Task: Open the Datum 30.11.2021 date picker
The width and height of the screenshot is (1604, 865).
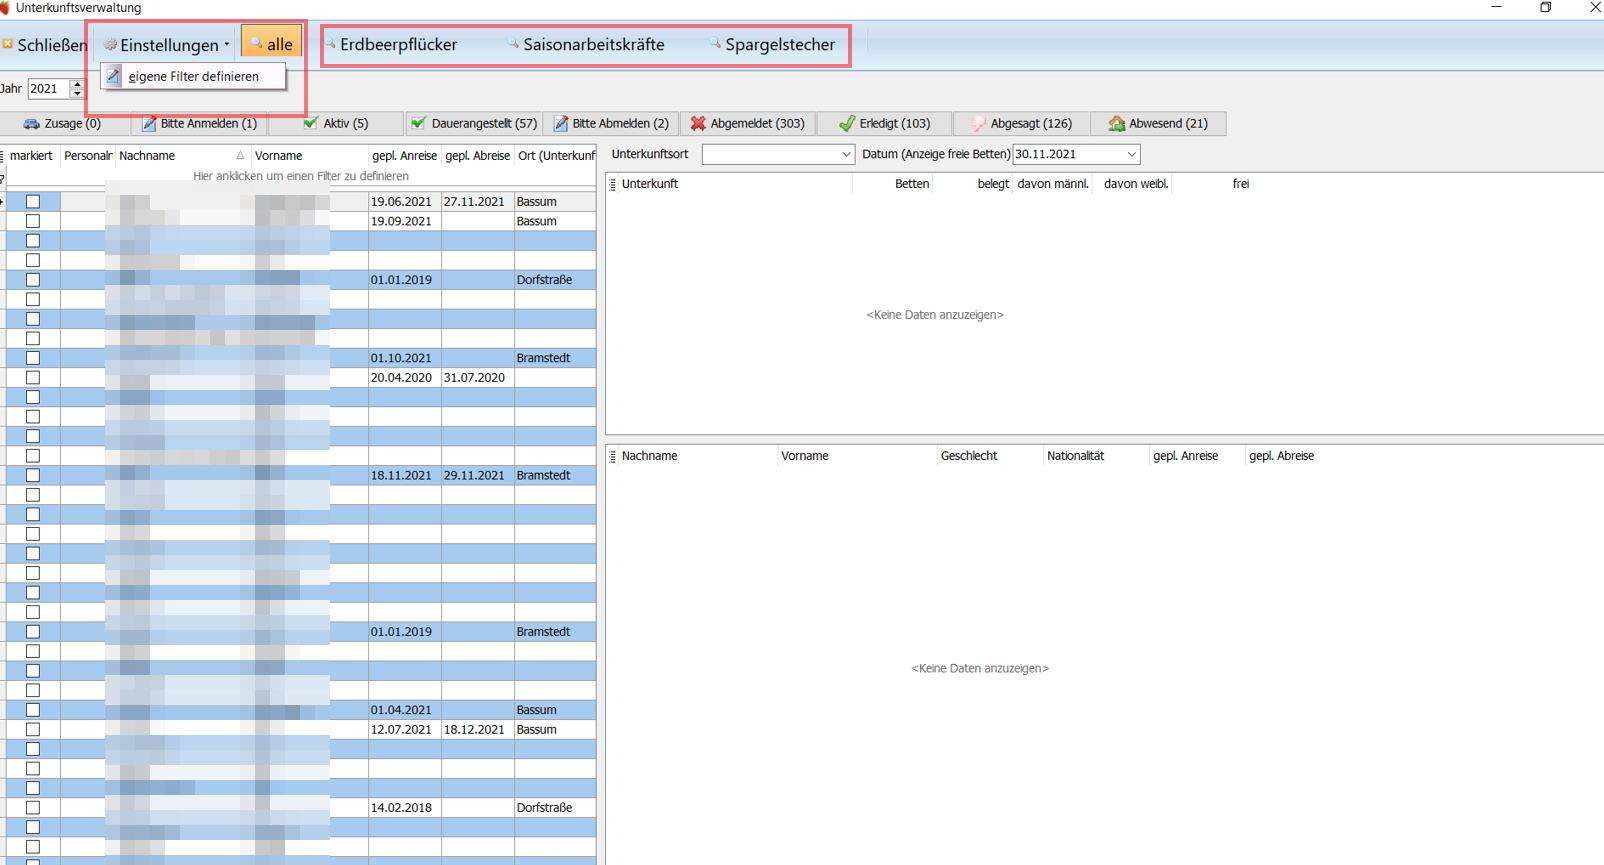Action: [x=1131, y=155]
